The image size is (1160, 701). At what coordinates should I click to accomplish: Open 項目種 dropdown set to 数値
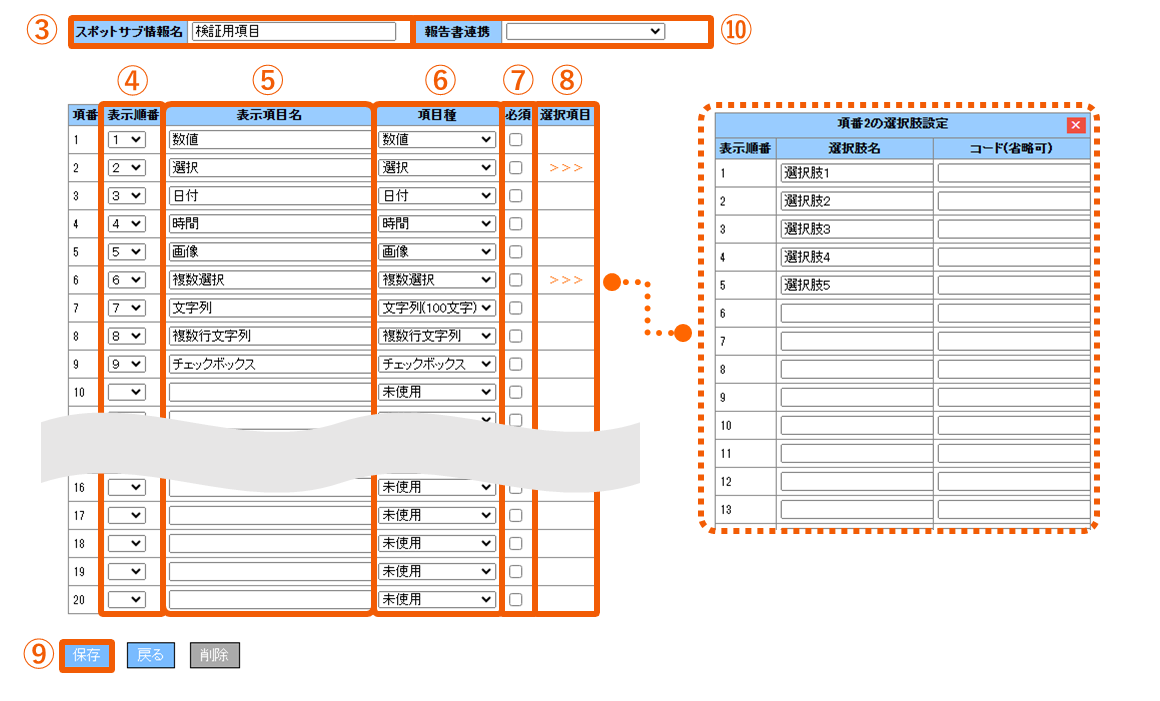click(x=436, y=140)
